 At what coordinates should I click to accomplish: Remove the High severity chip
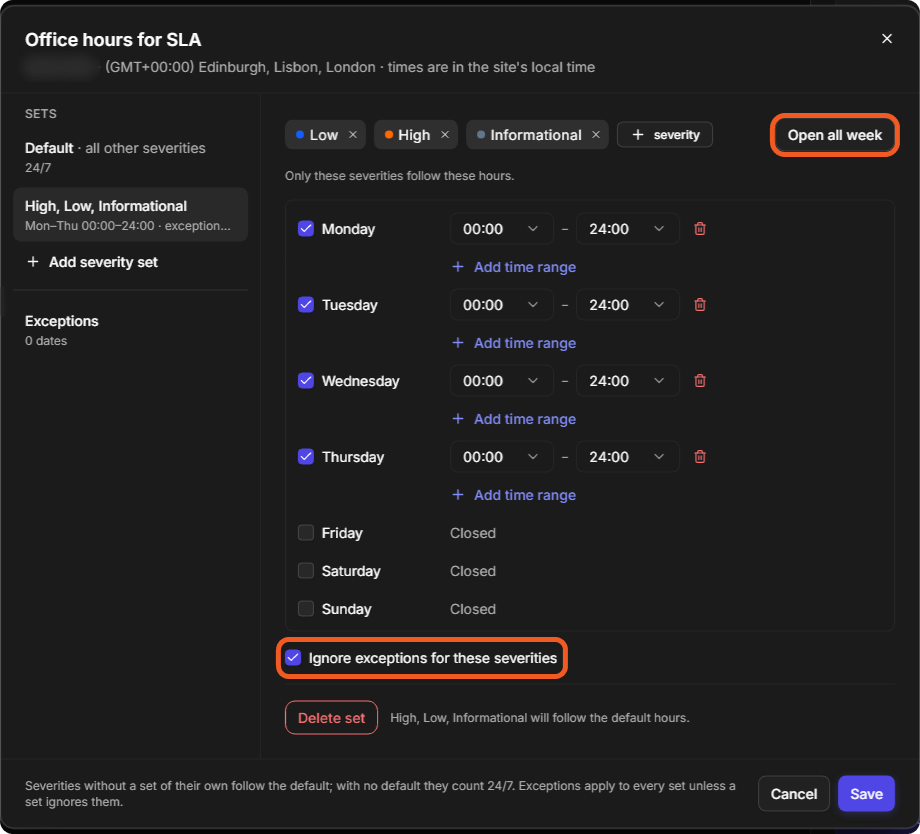pos(445,135)
